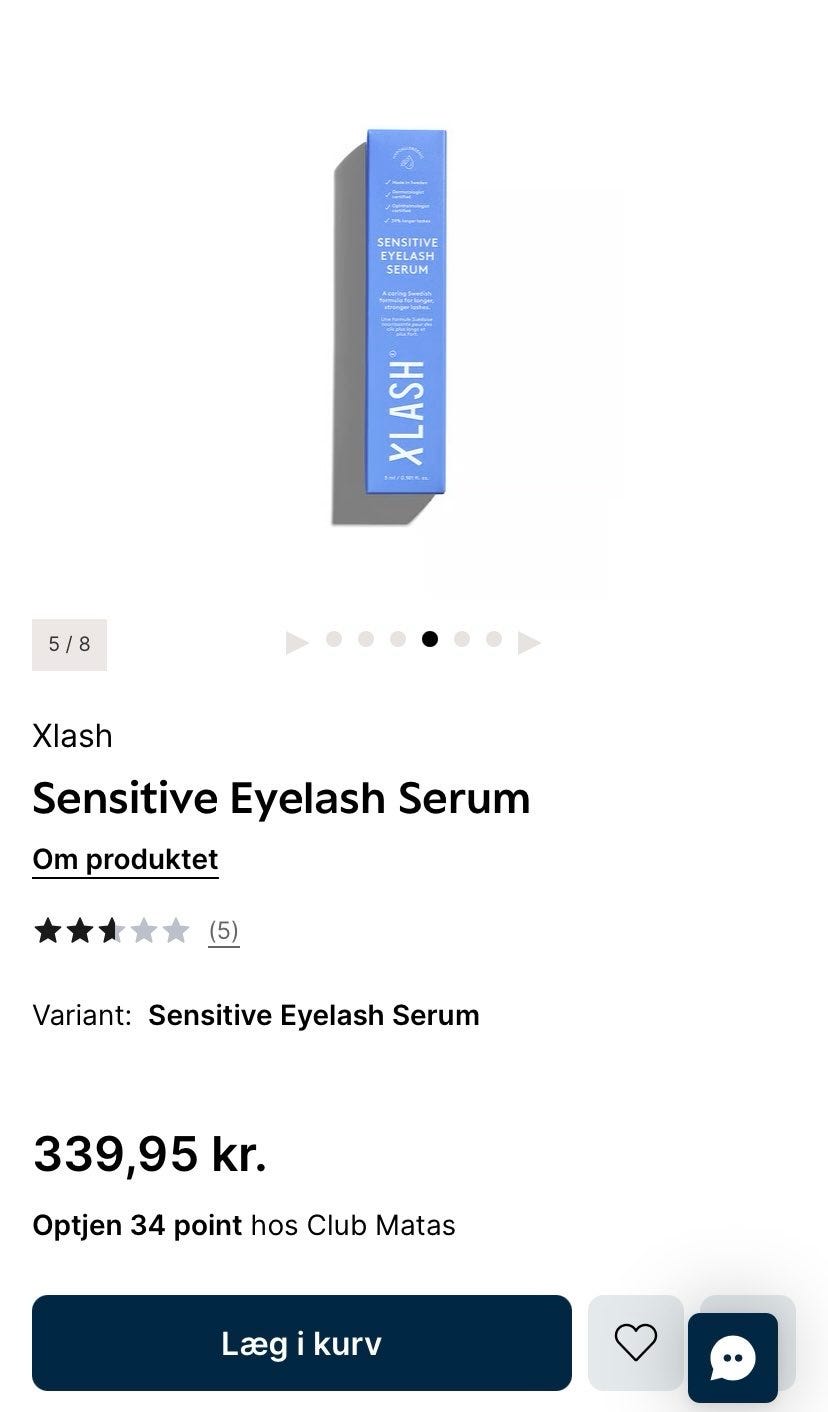Select the Sensitive Eyelash Serum variant label
This screenshot has width=828, height=1412.
click(314, 1015)
